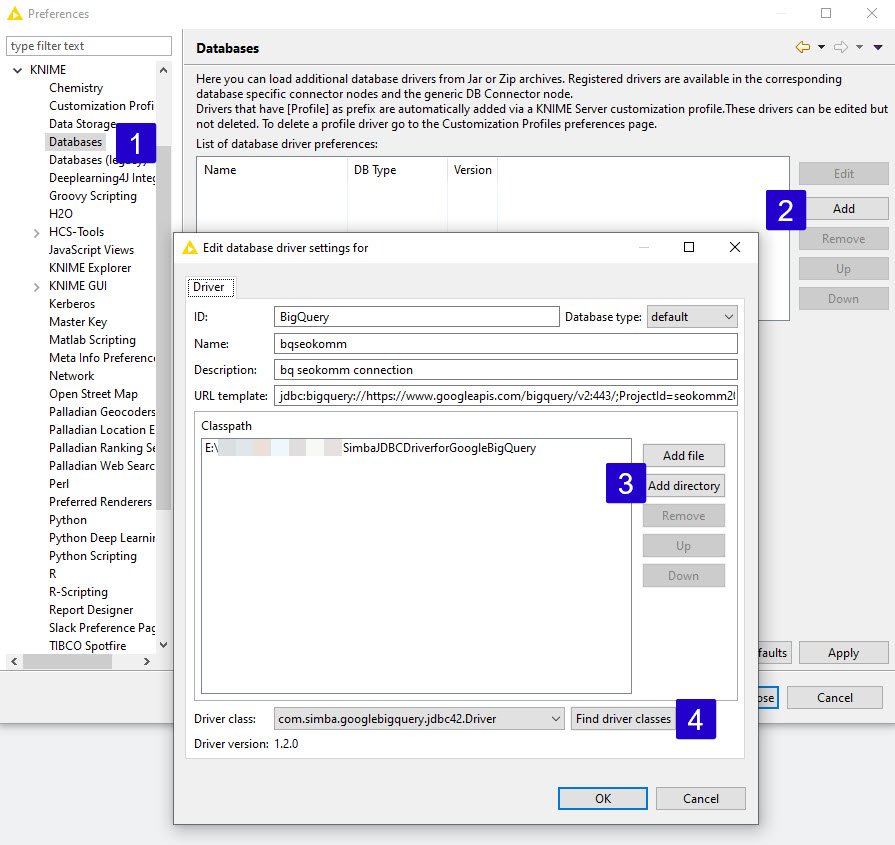
Task: Click the back navigation arrow icon in Preferences
Action: click(803, 47)
